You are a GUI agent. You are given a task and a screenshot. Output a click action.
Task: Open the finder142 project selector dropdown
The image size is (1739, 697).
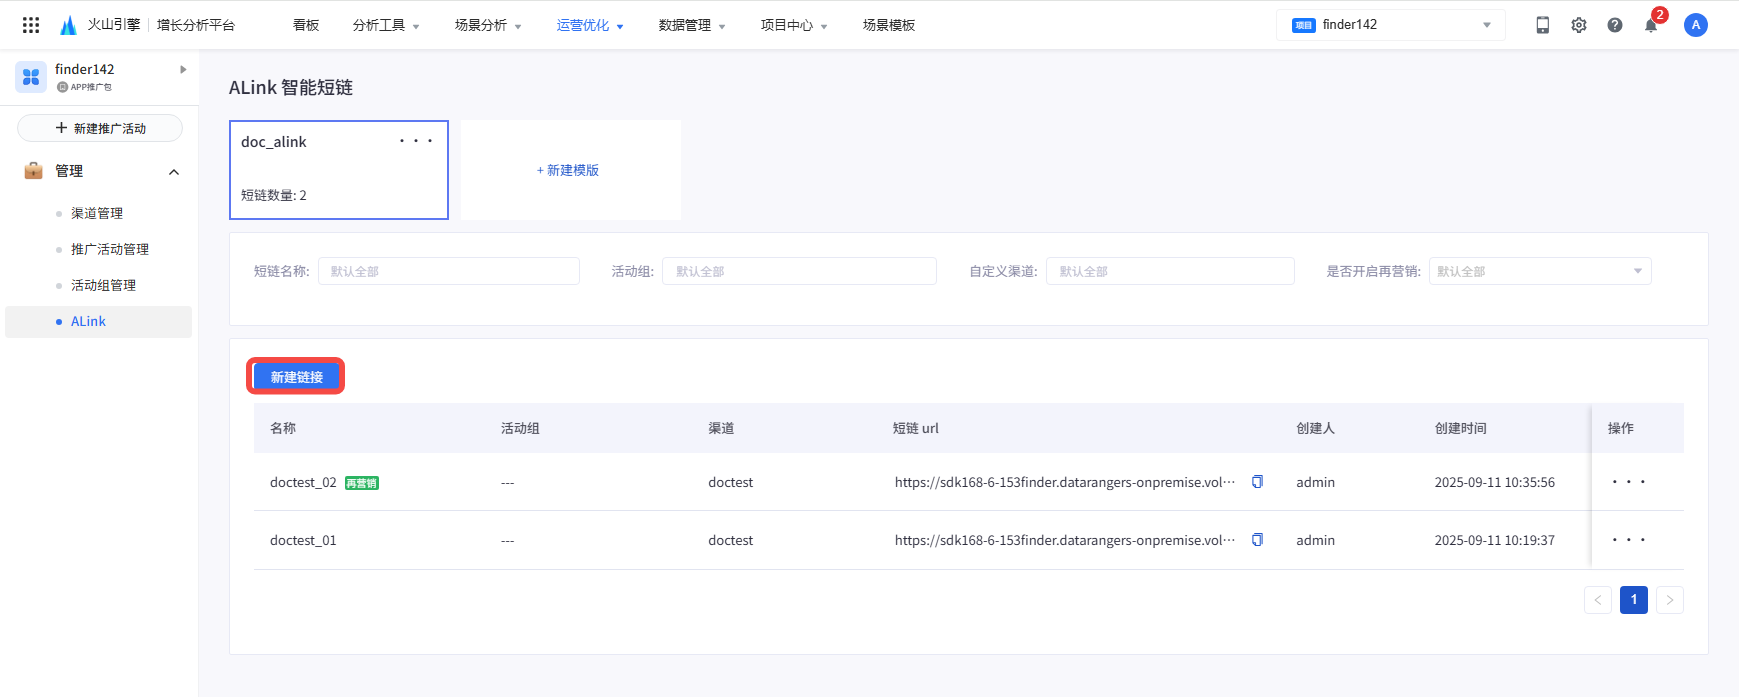[x=1390, y=25]
